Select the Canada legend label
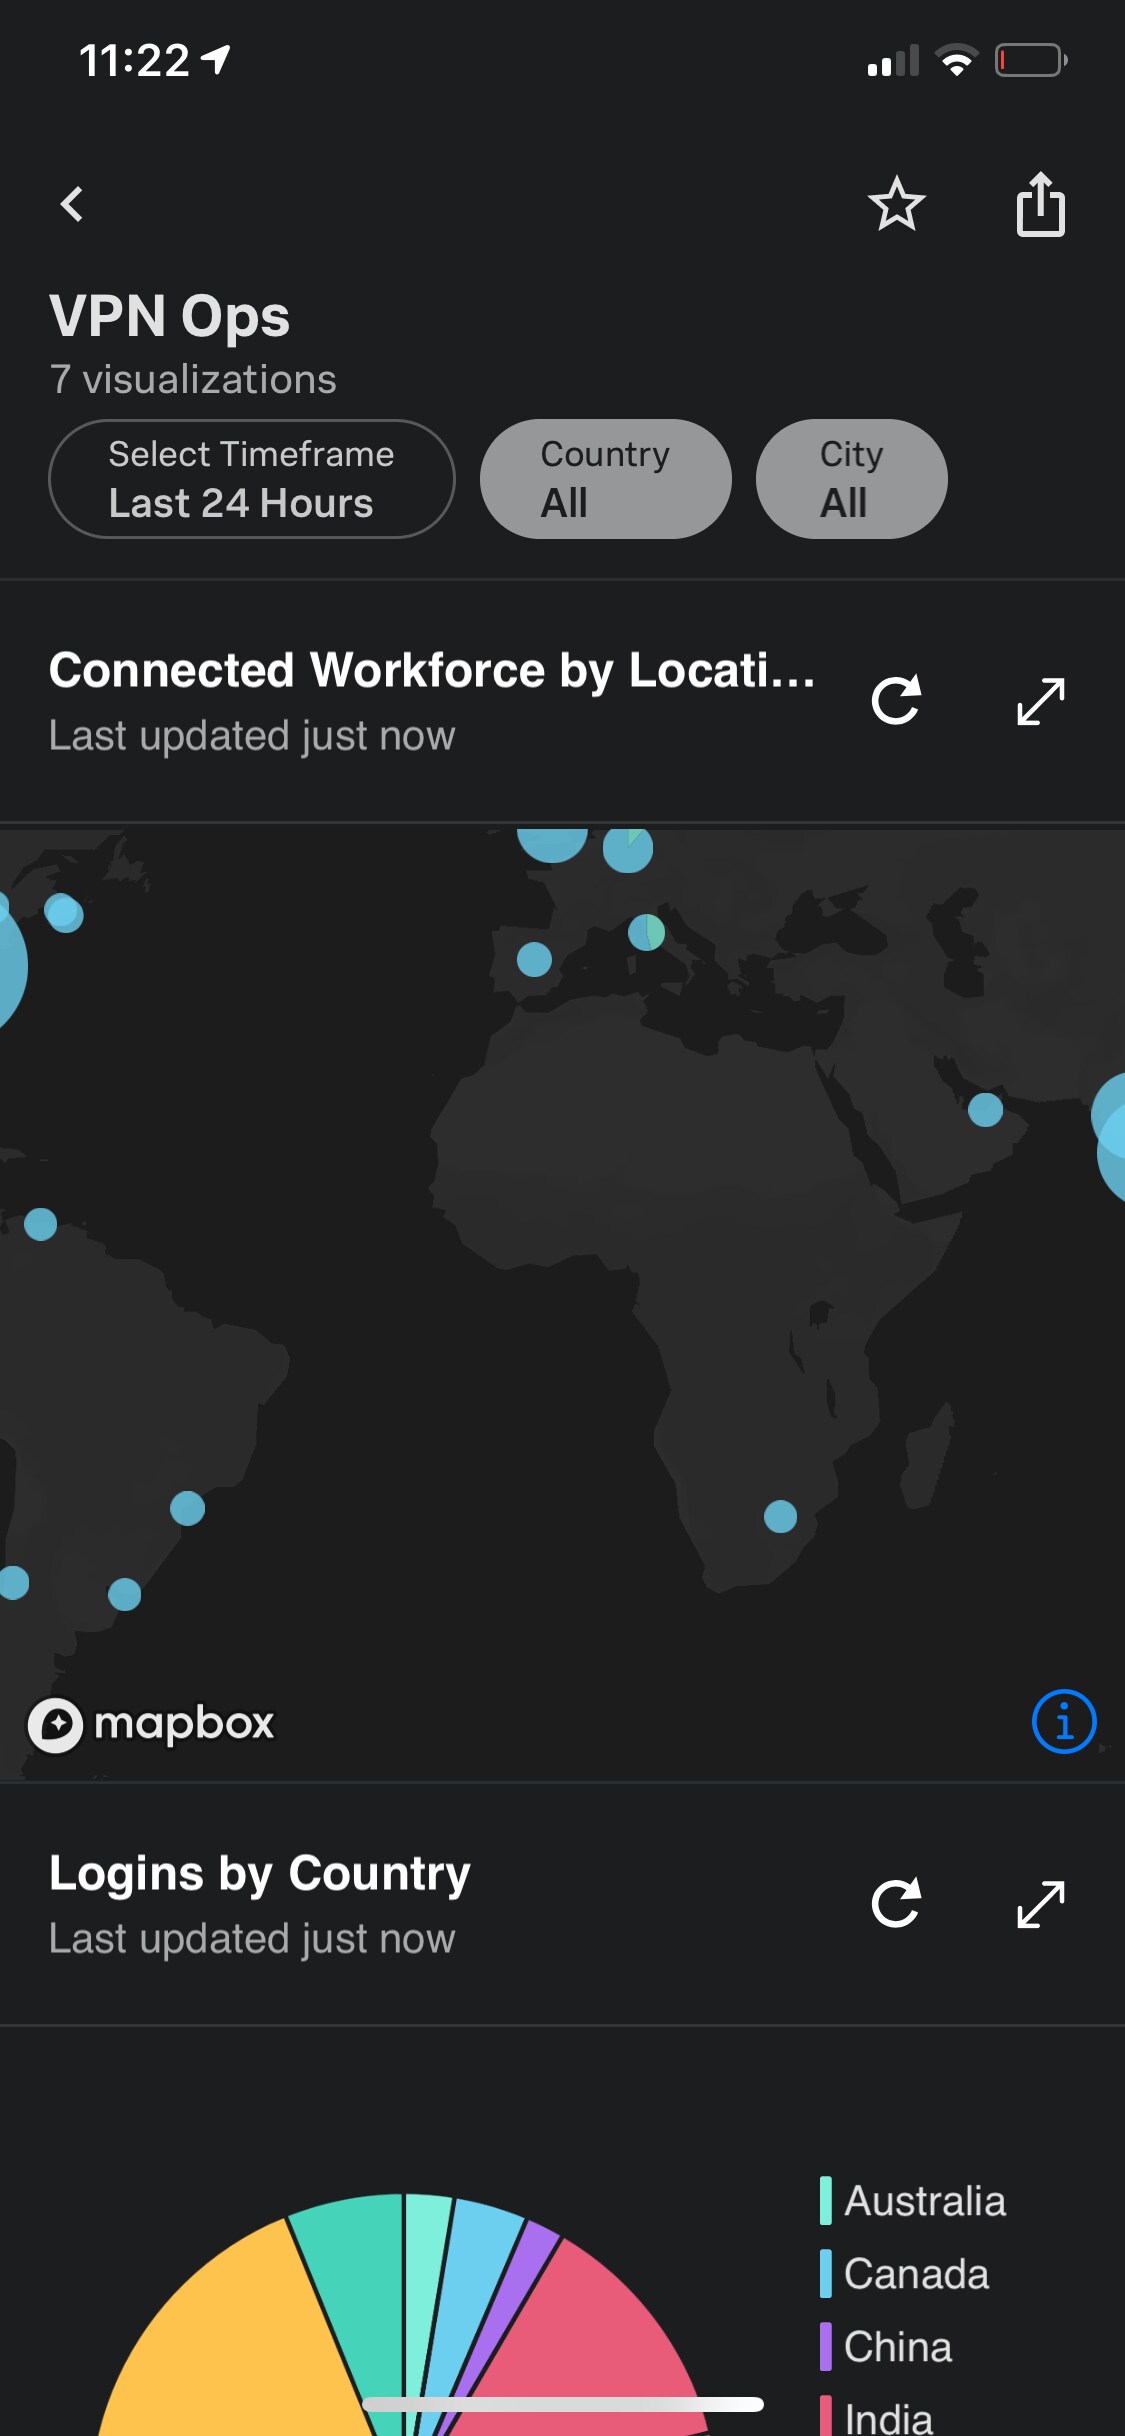This screenshot has width=1125, height=2436. (916, 2274)
